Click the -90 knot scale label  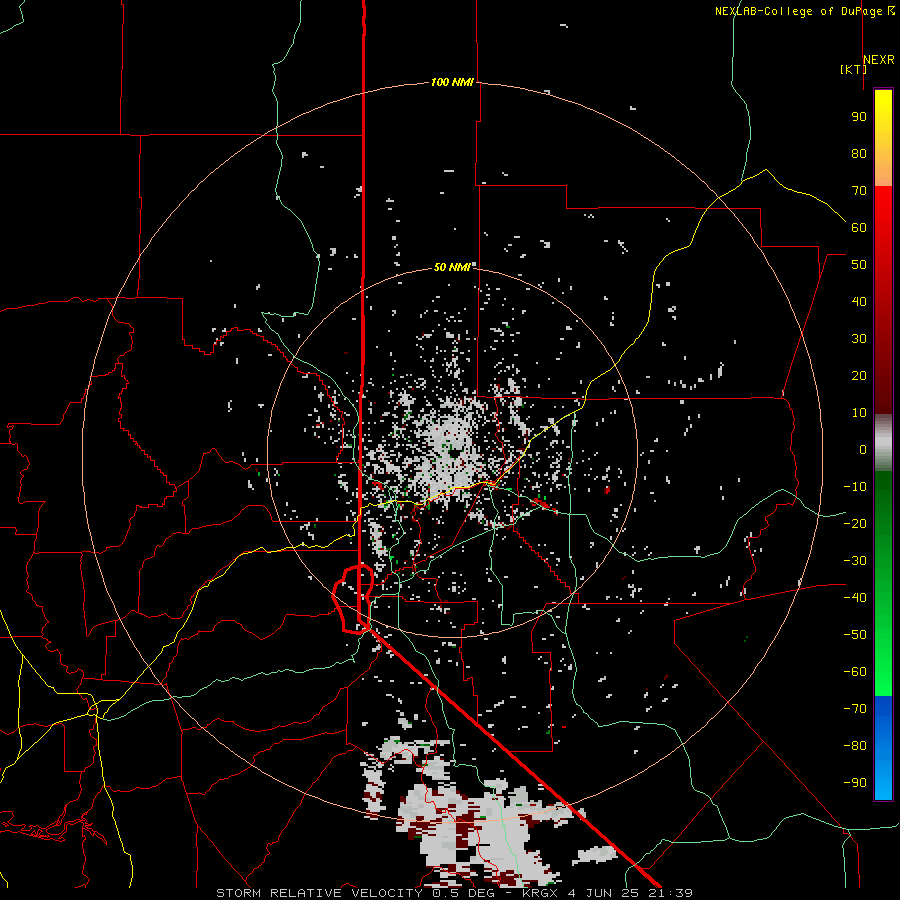coord(855,783)
